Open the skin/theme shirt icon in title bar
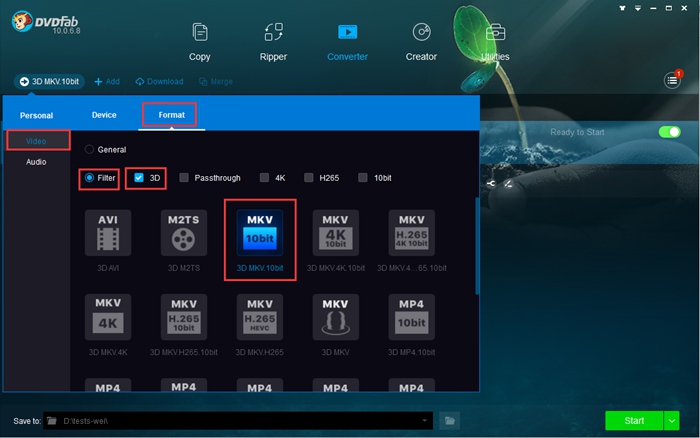 (622, 8)
